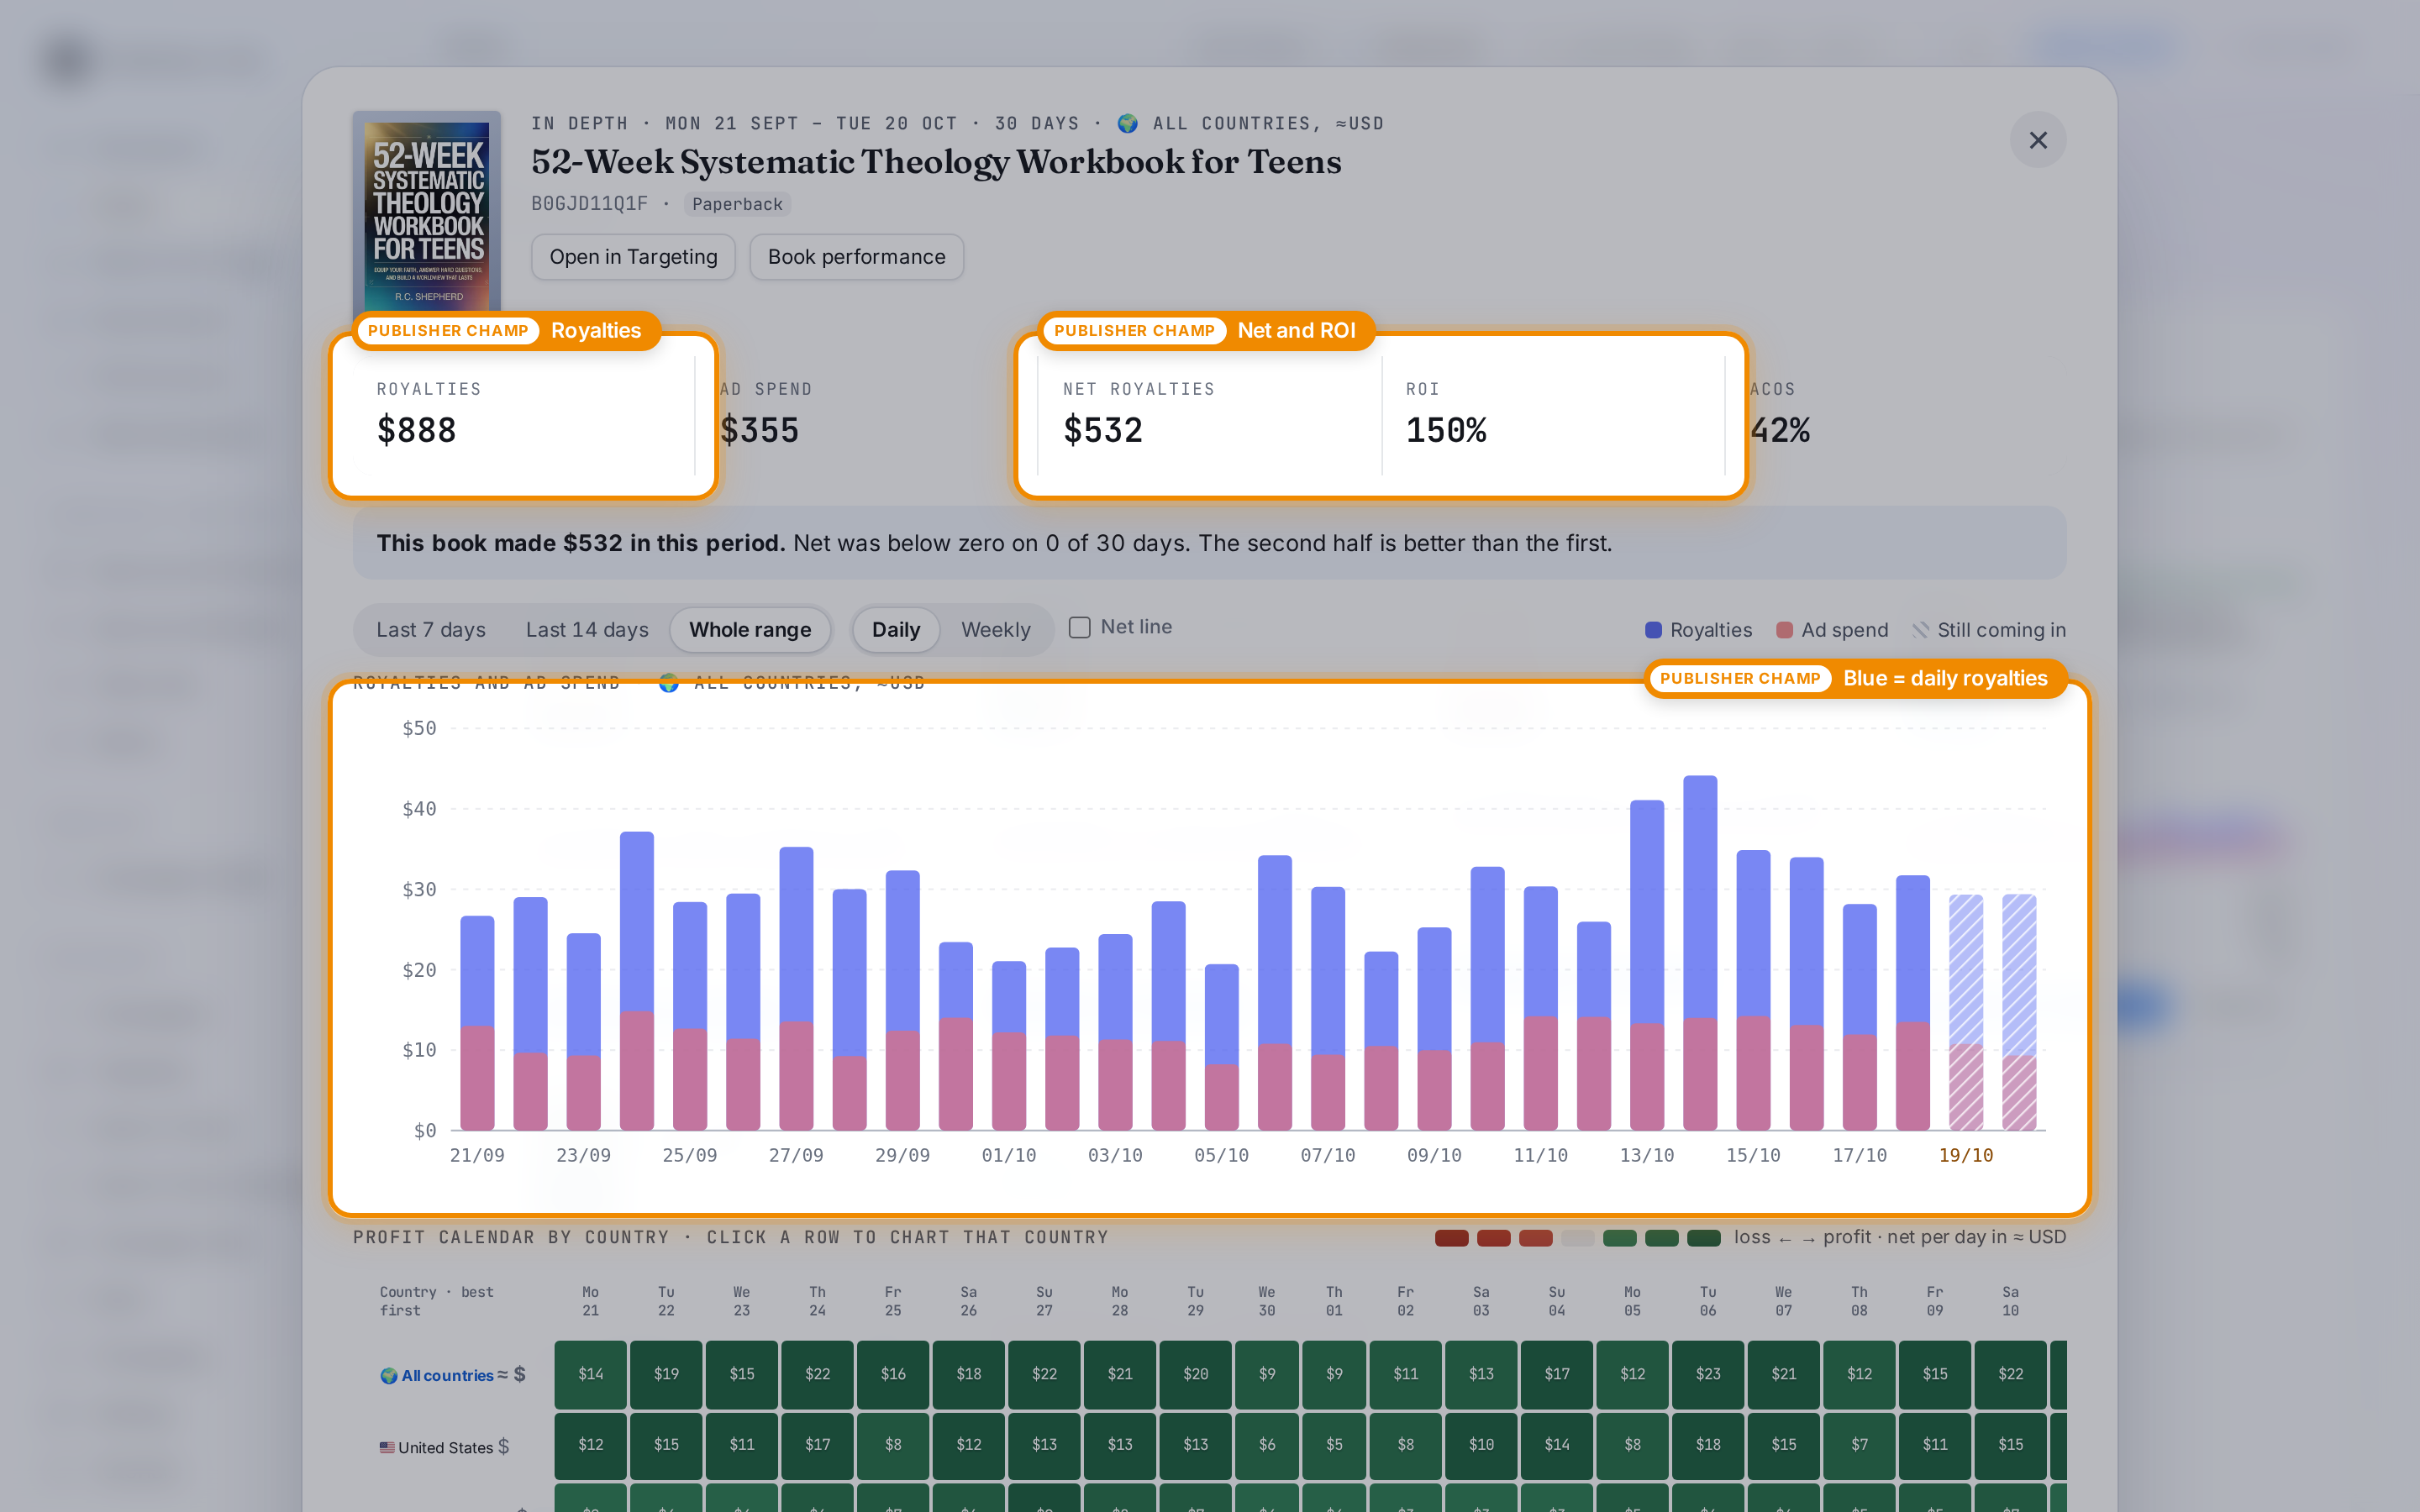Click the US flag icon
This screenshot has width=2420, height=1512.
tap(387, 1447)
